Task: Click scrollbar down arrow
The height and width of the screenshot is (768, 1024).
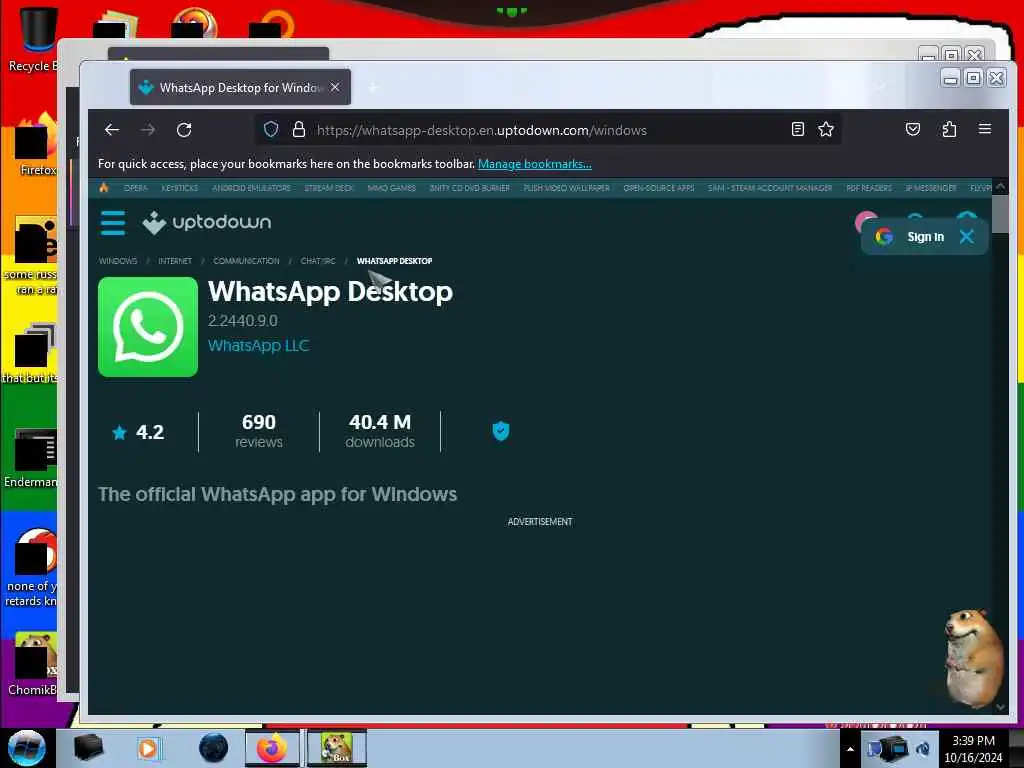Action: pyautogui.click(x=1000, y=707)
